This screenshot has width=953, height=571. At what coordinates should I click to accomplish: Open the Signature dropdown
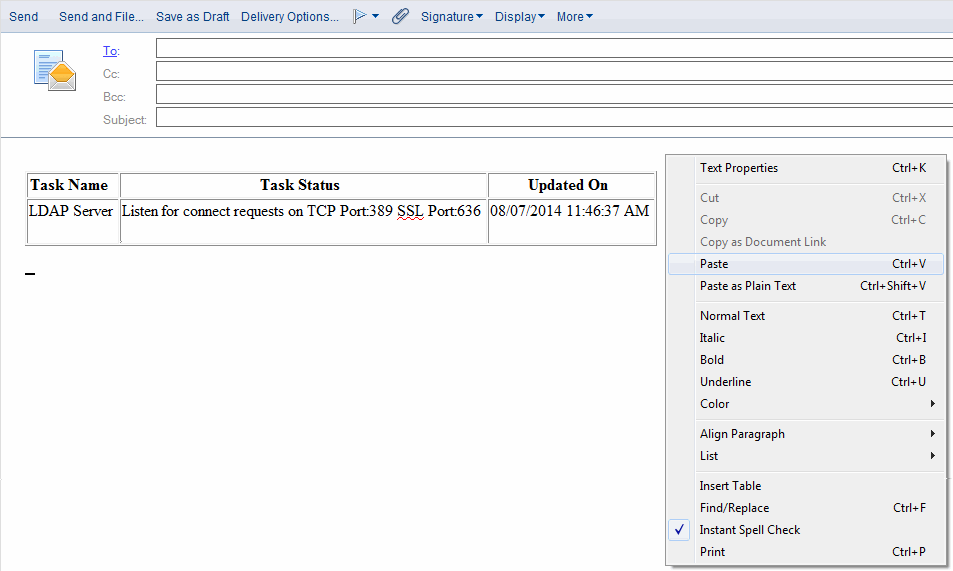pos(451,17)
